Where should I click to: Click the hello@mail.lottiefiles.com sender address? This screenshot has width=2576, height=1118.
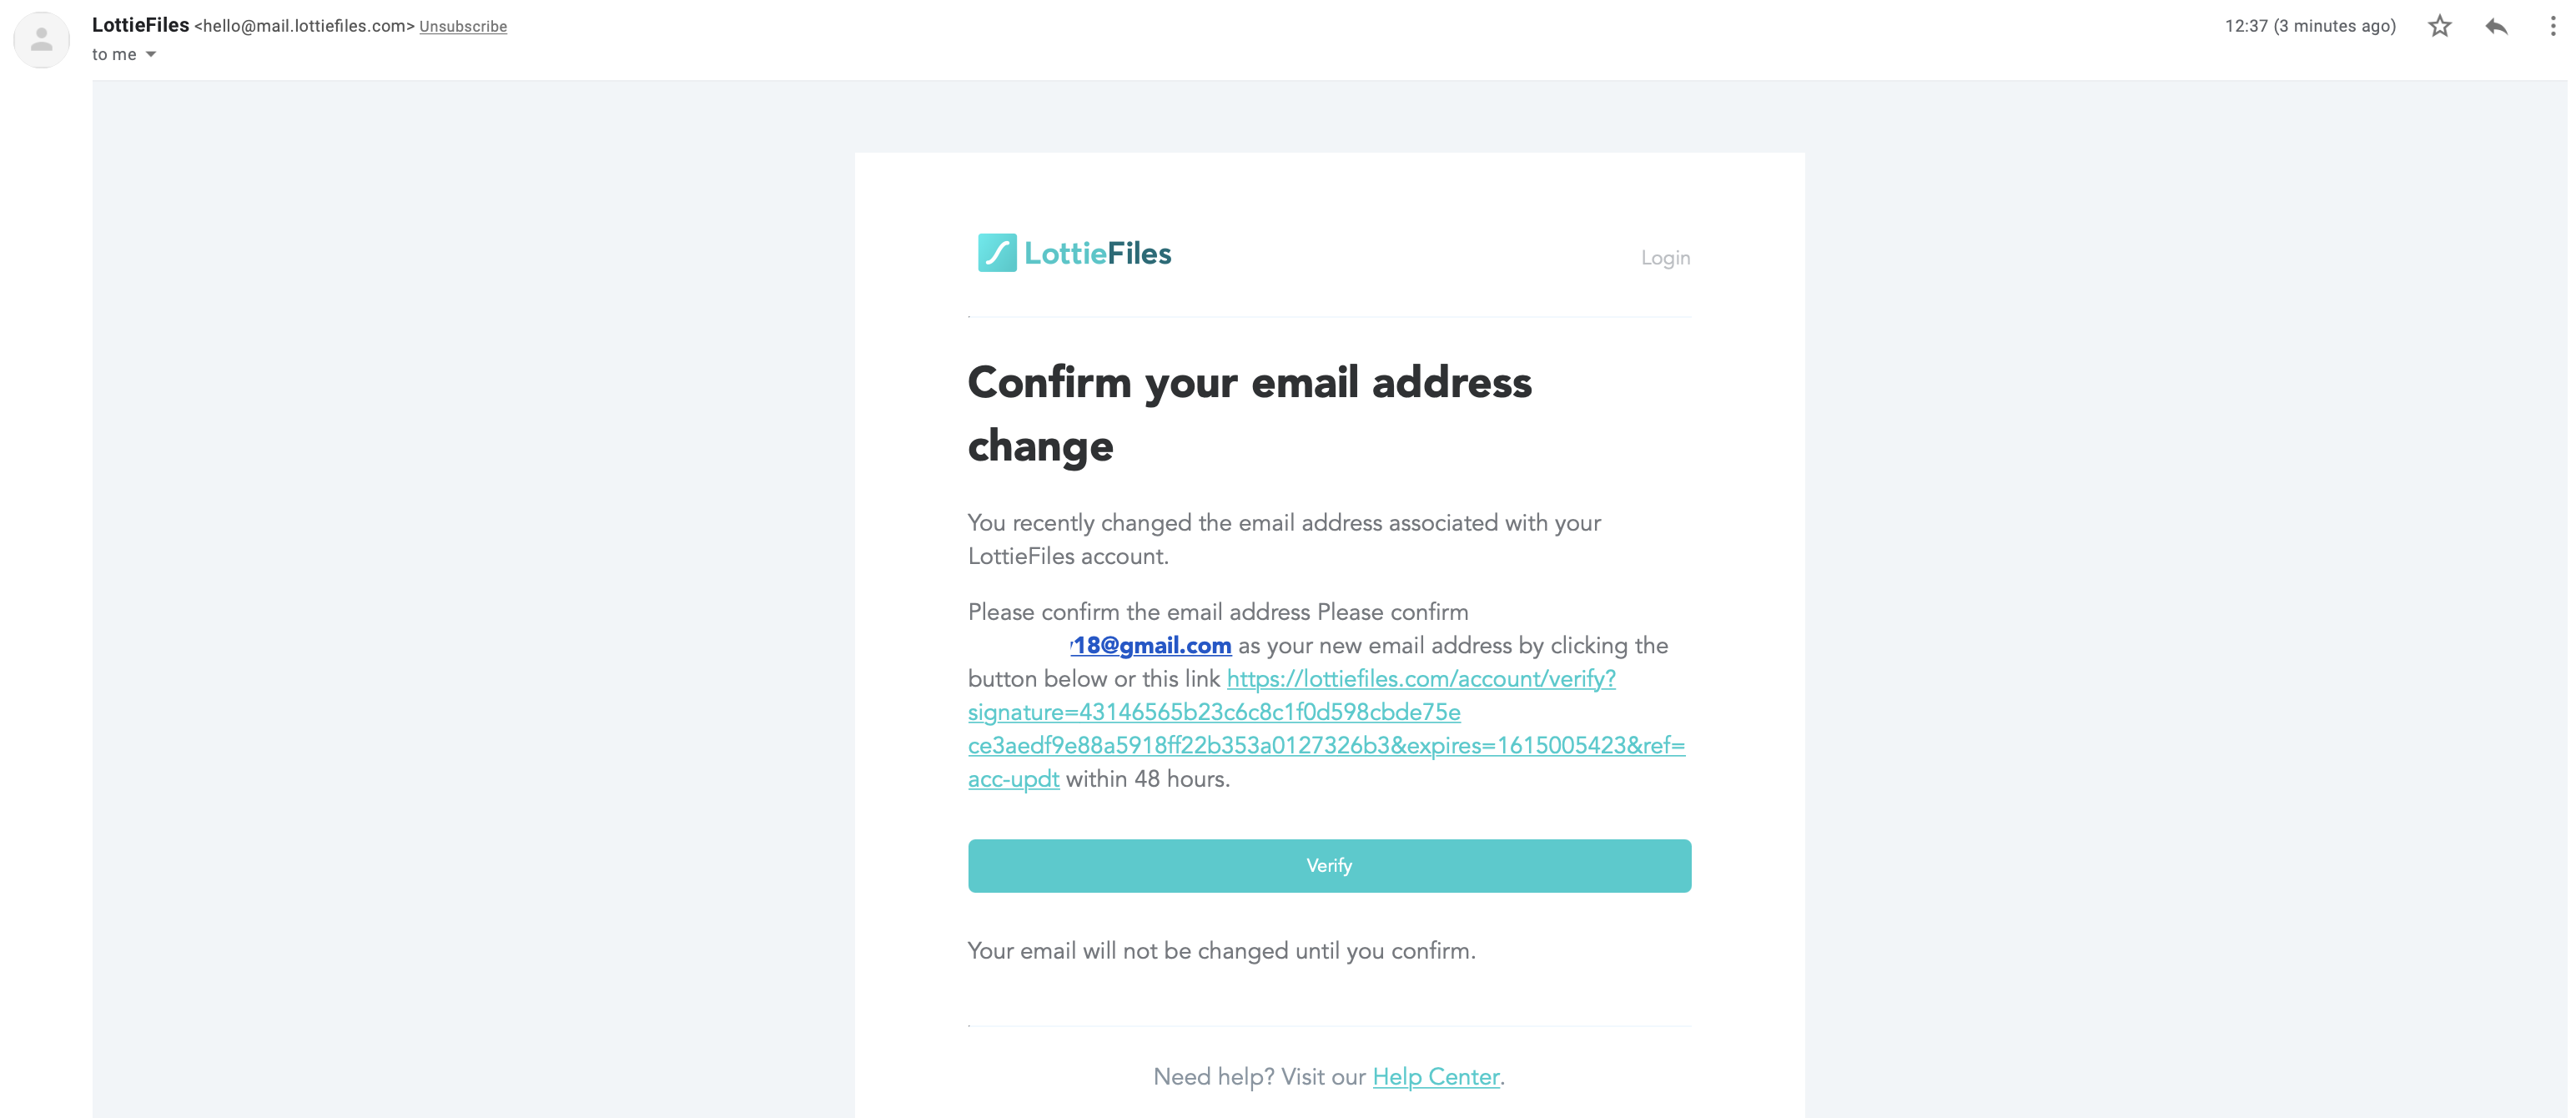(304, 26)
